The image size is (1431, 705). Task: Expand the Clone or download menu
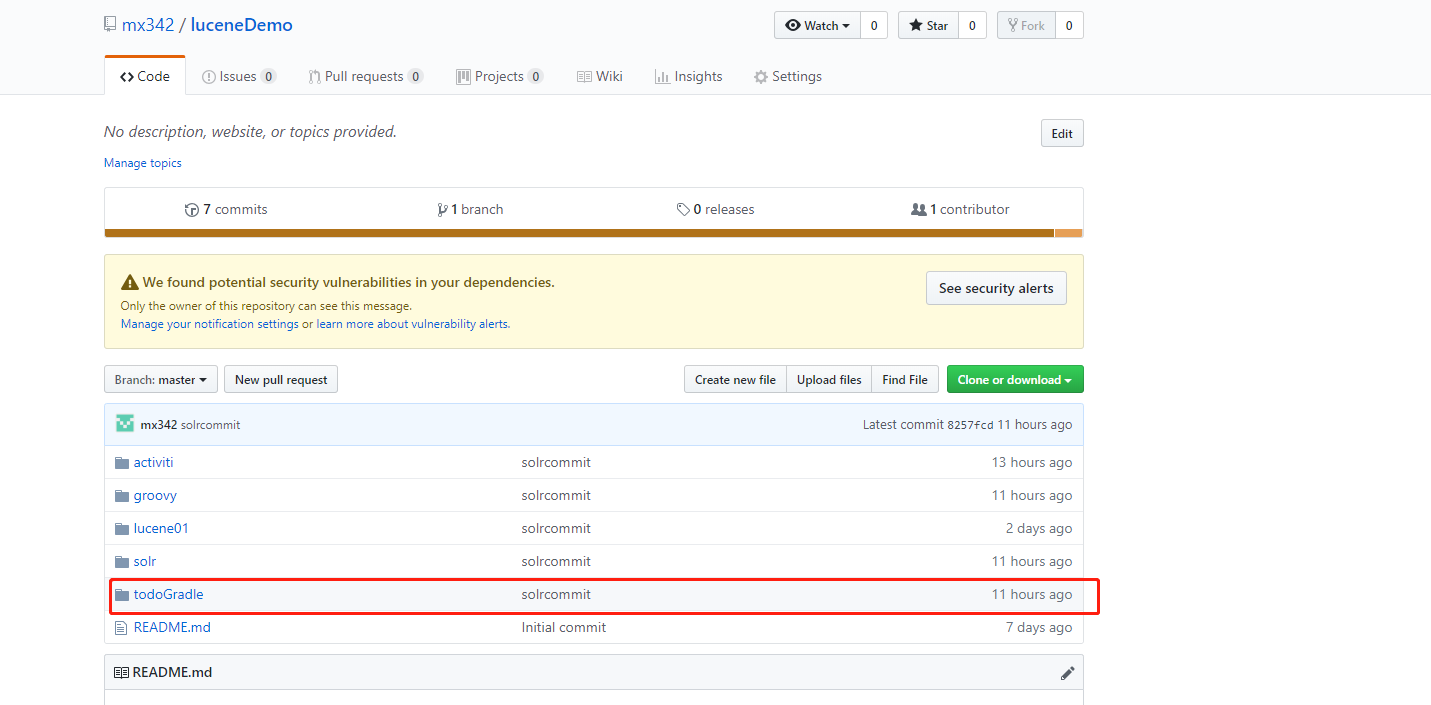coord(1015,380)
